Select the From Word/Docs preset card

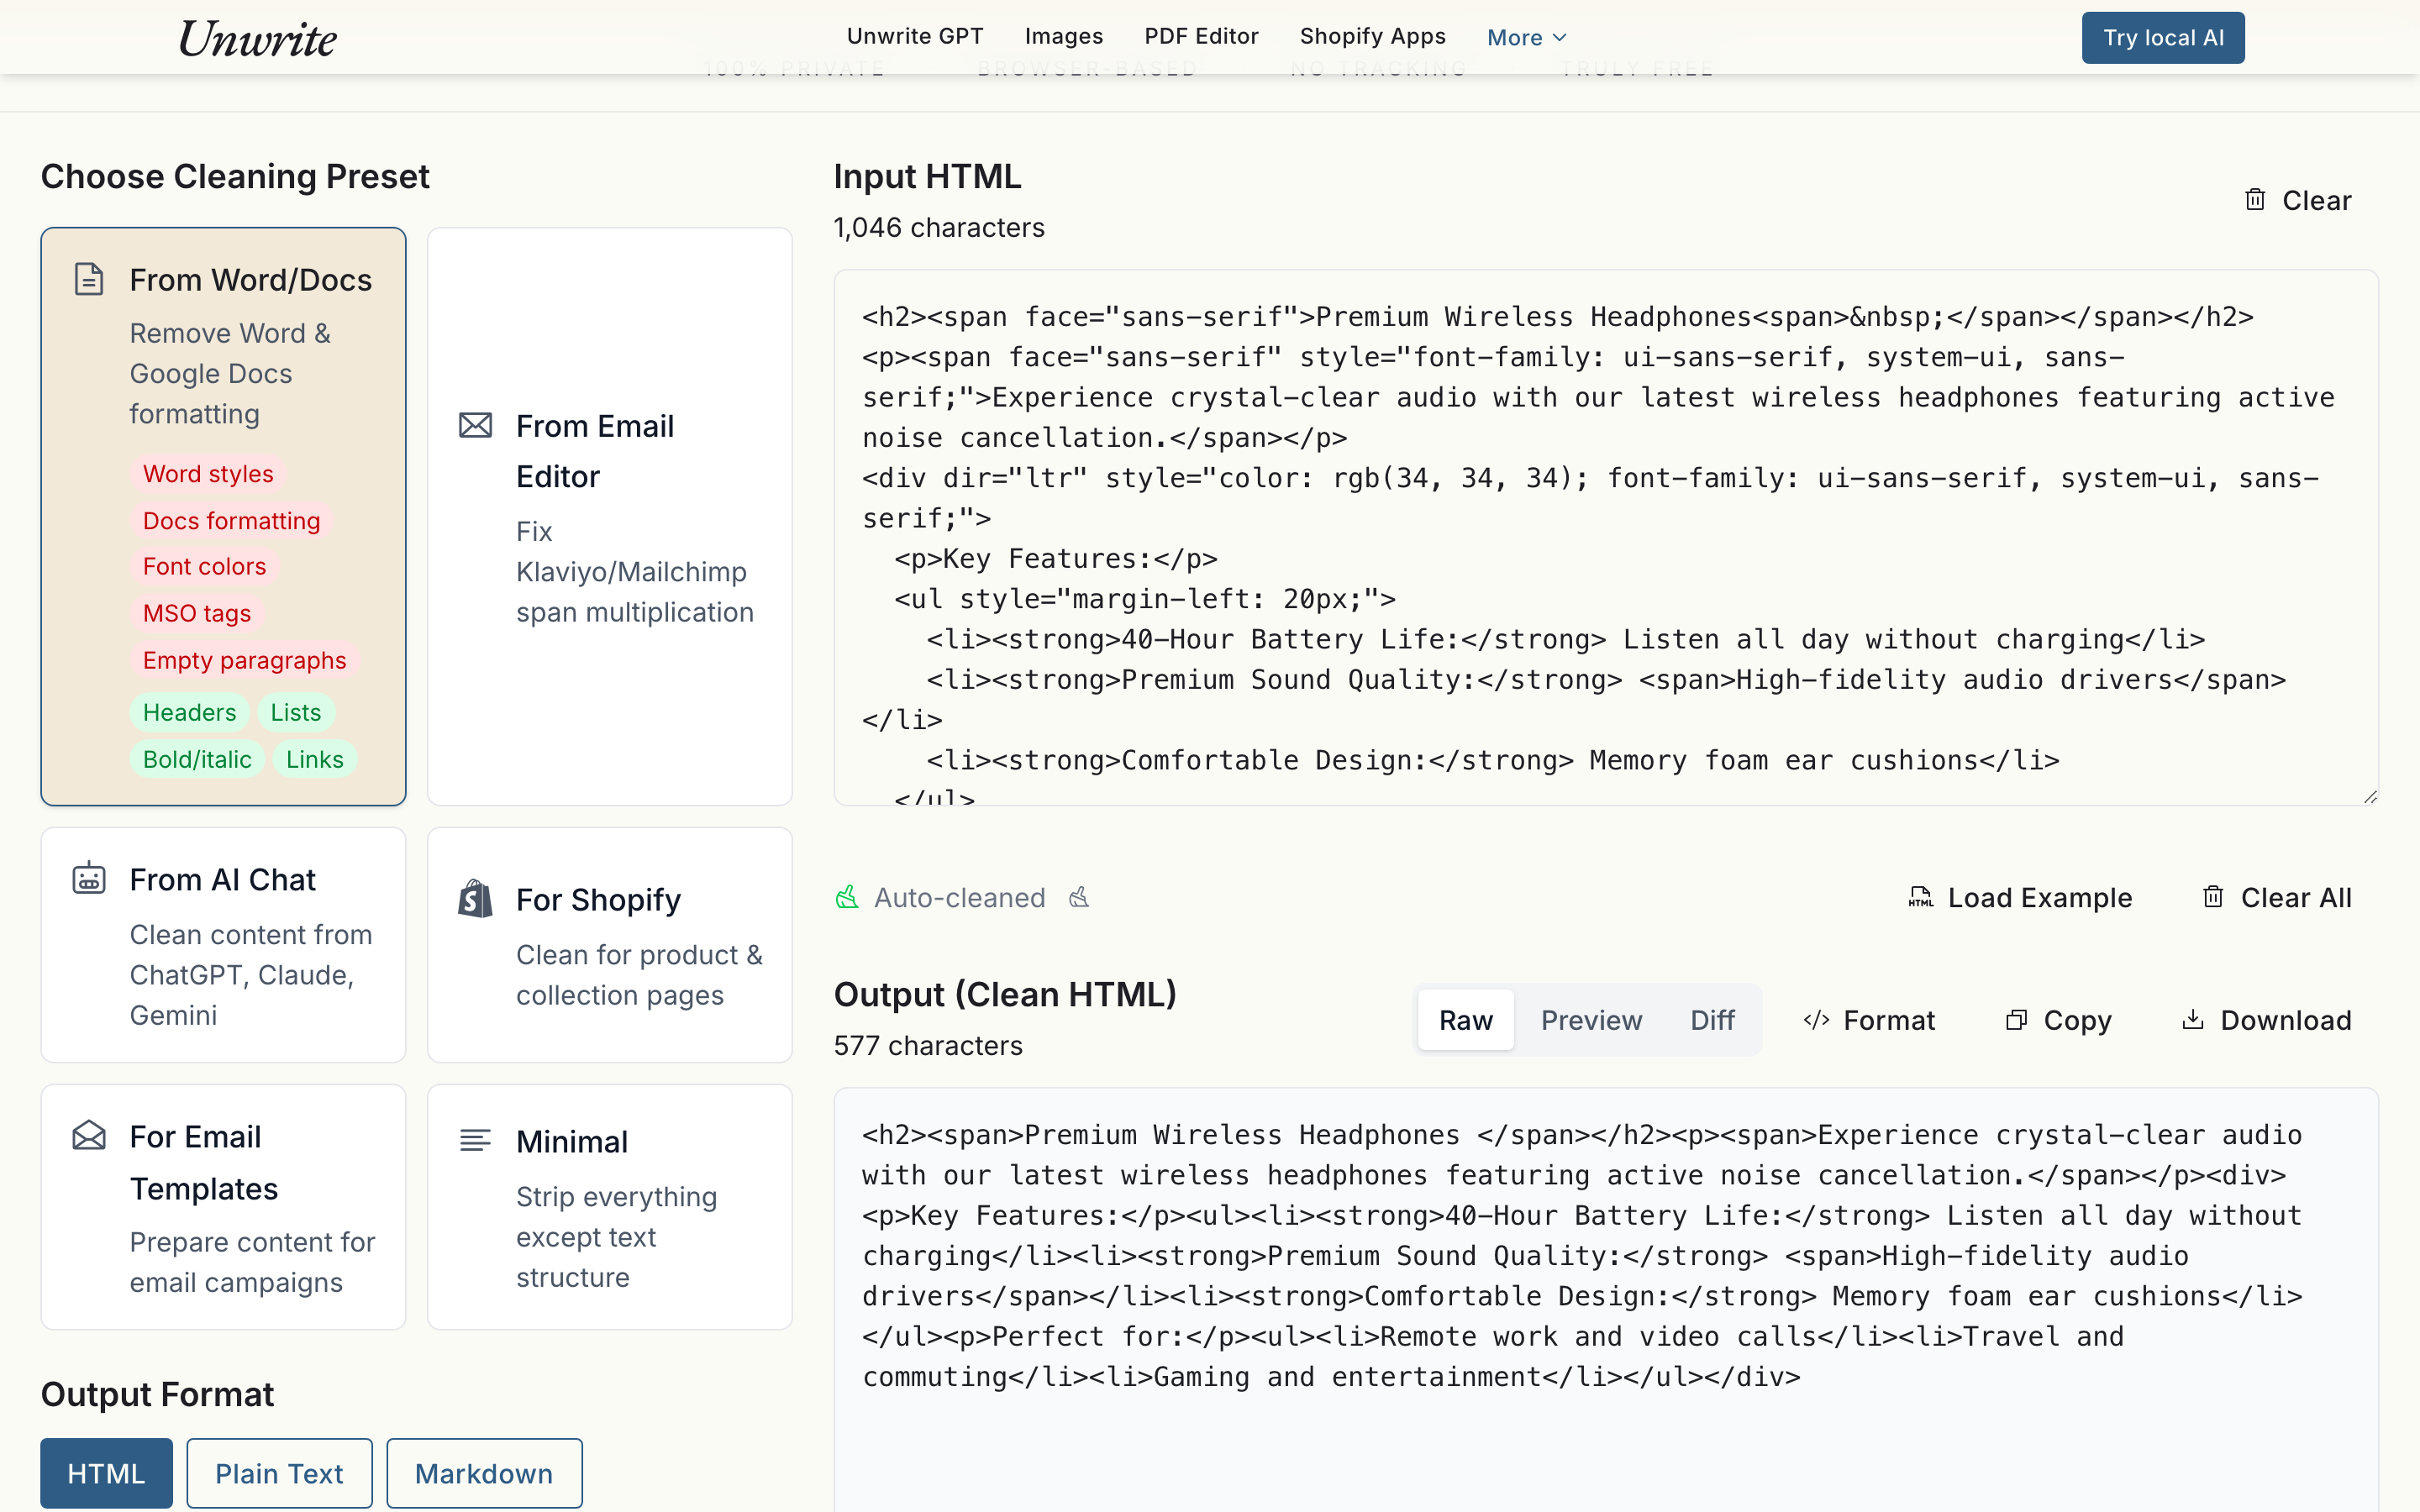pyautogui.click(x=223, y=516)
